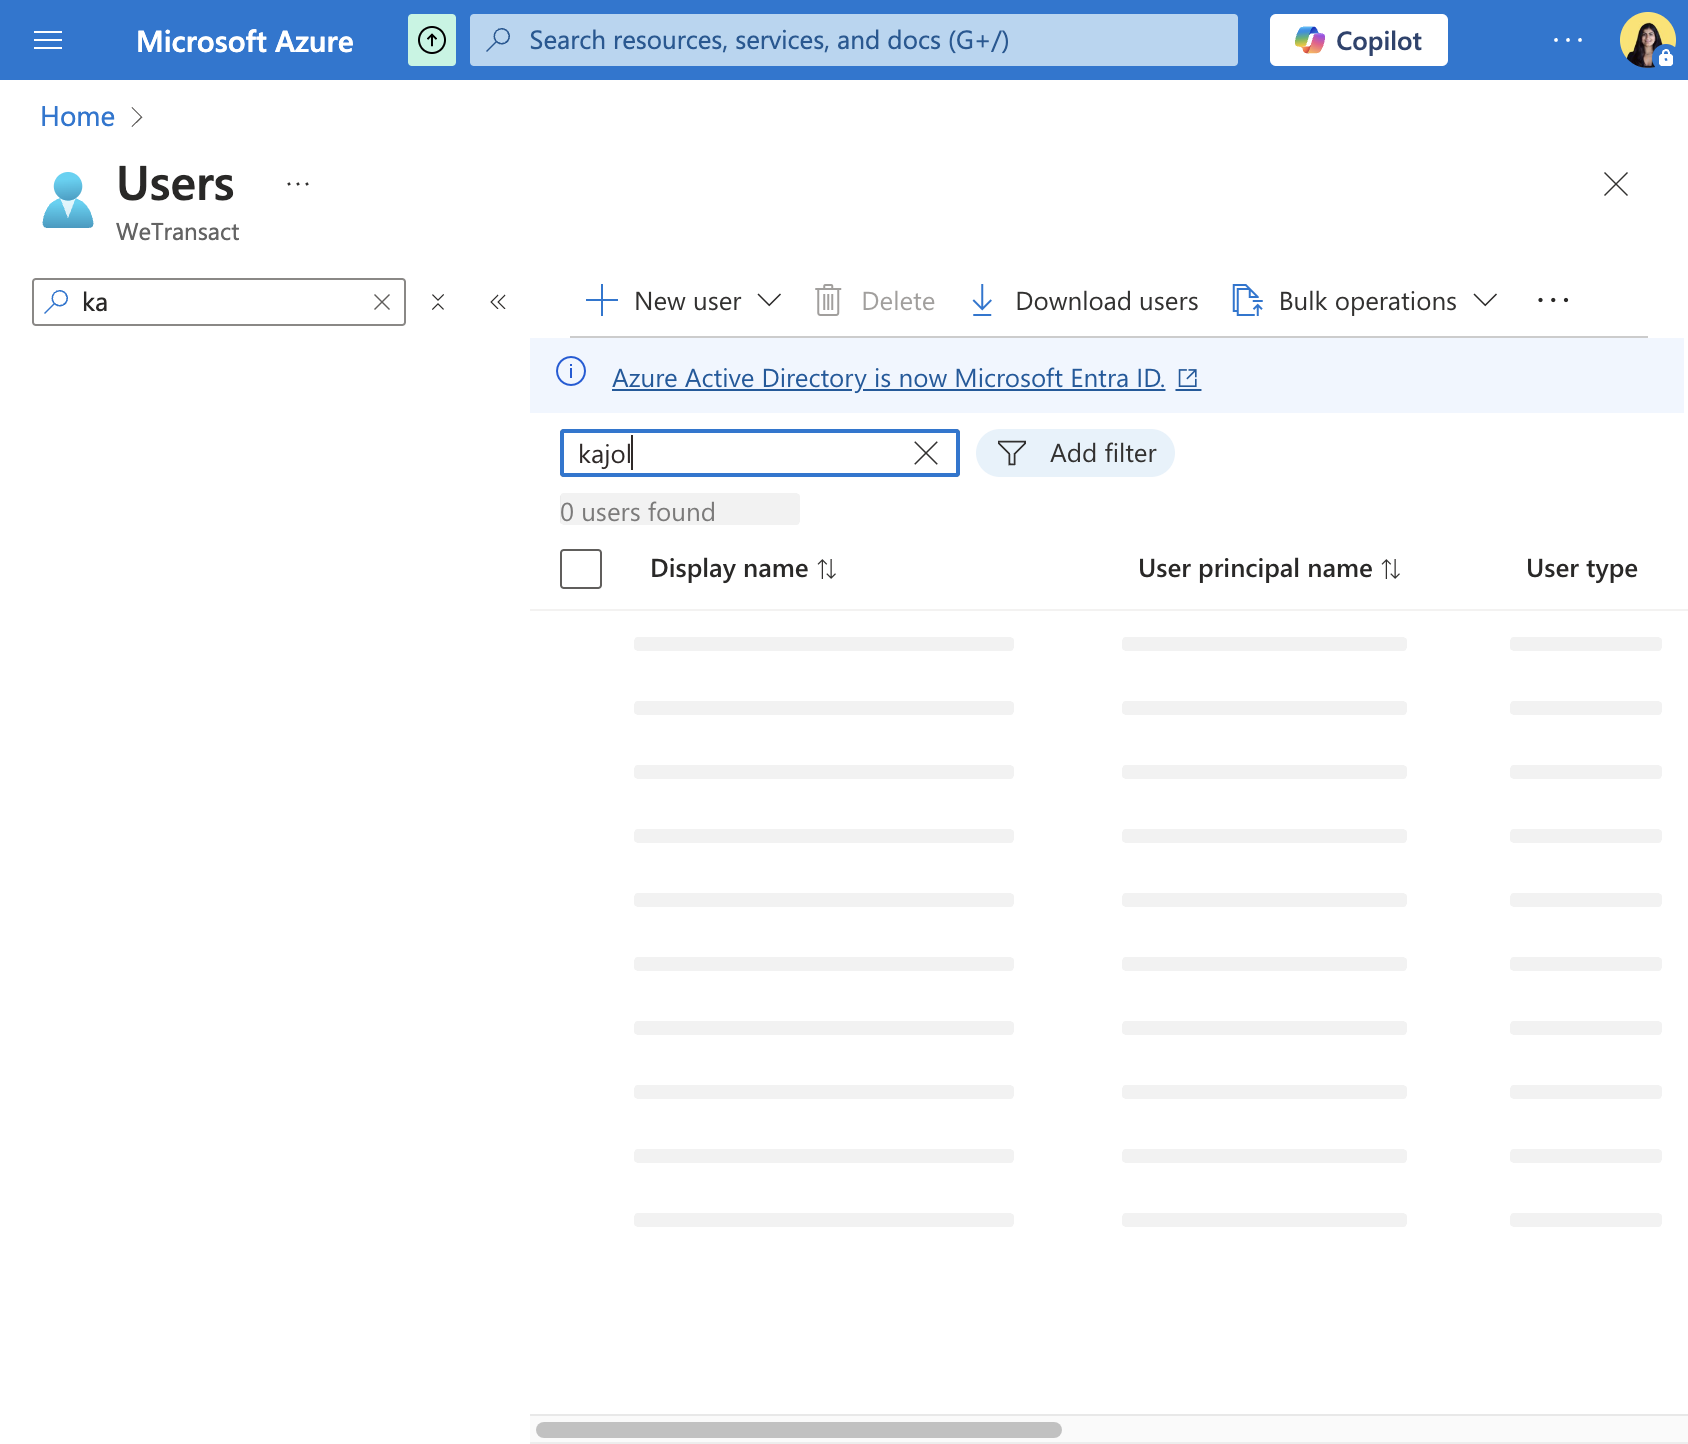
Task: Click the user search box containing 'kajol'
Action: 760,453
